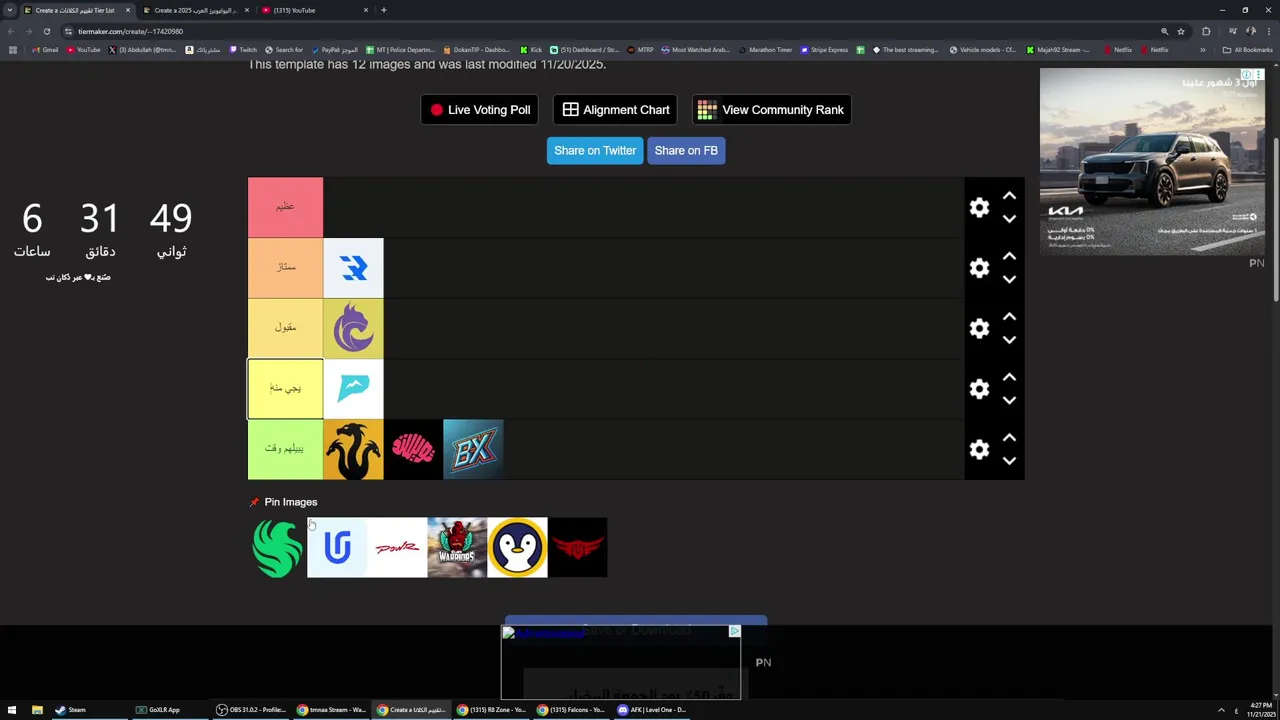Pick the red winged logo on black
1280x720 pixels.
point(577,547)
